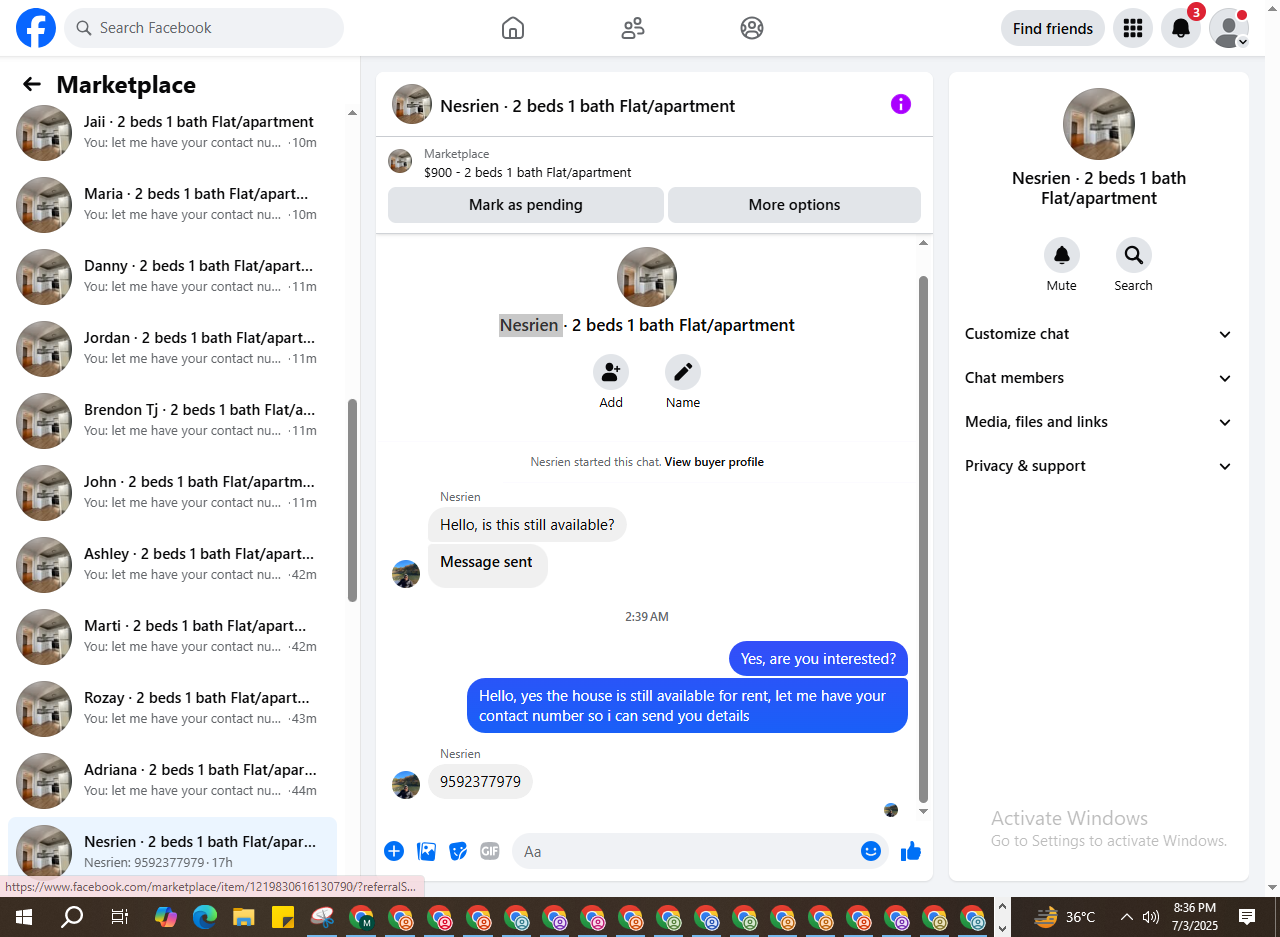Open the emoji picker in message box

coord(871,851)
